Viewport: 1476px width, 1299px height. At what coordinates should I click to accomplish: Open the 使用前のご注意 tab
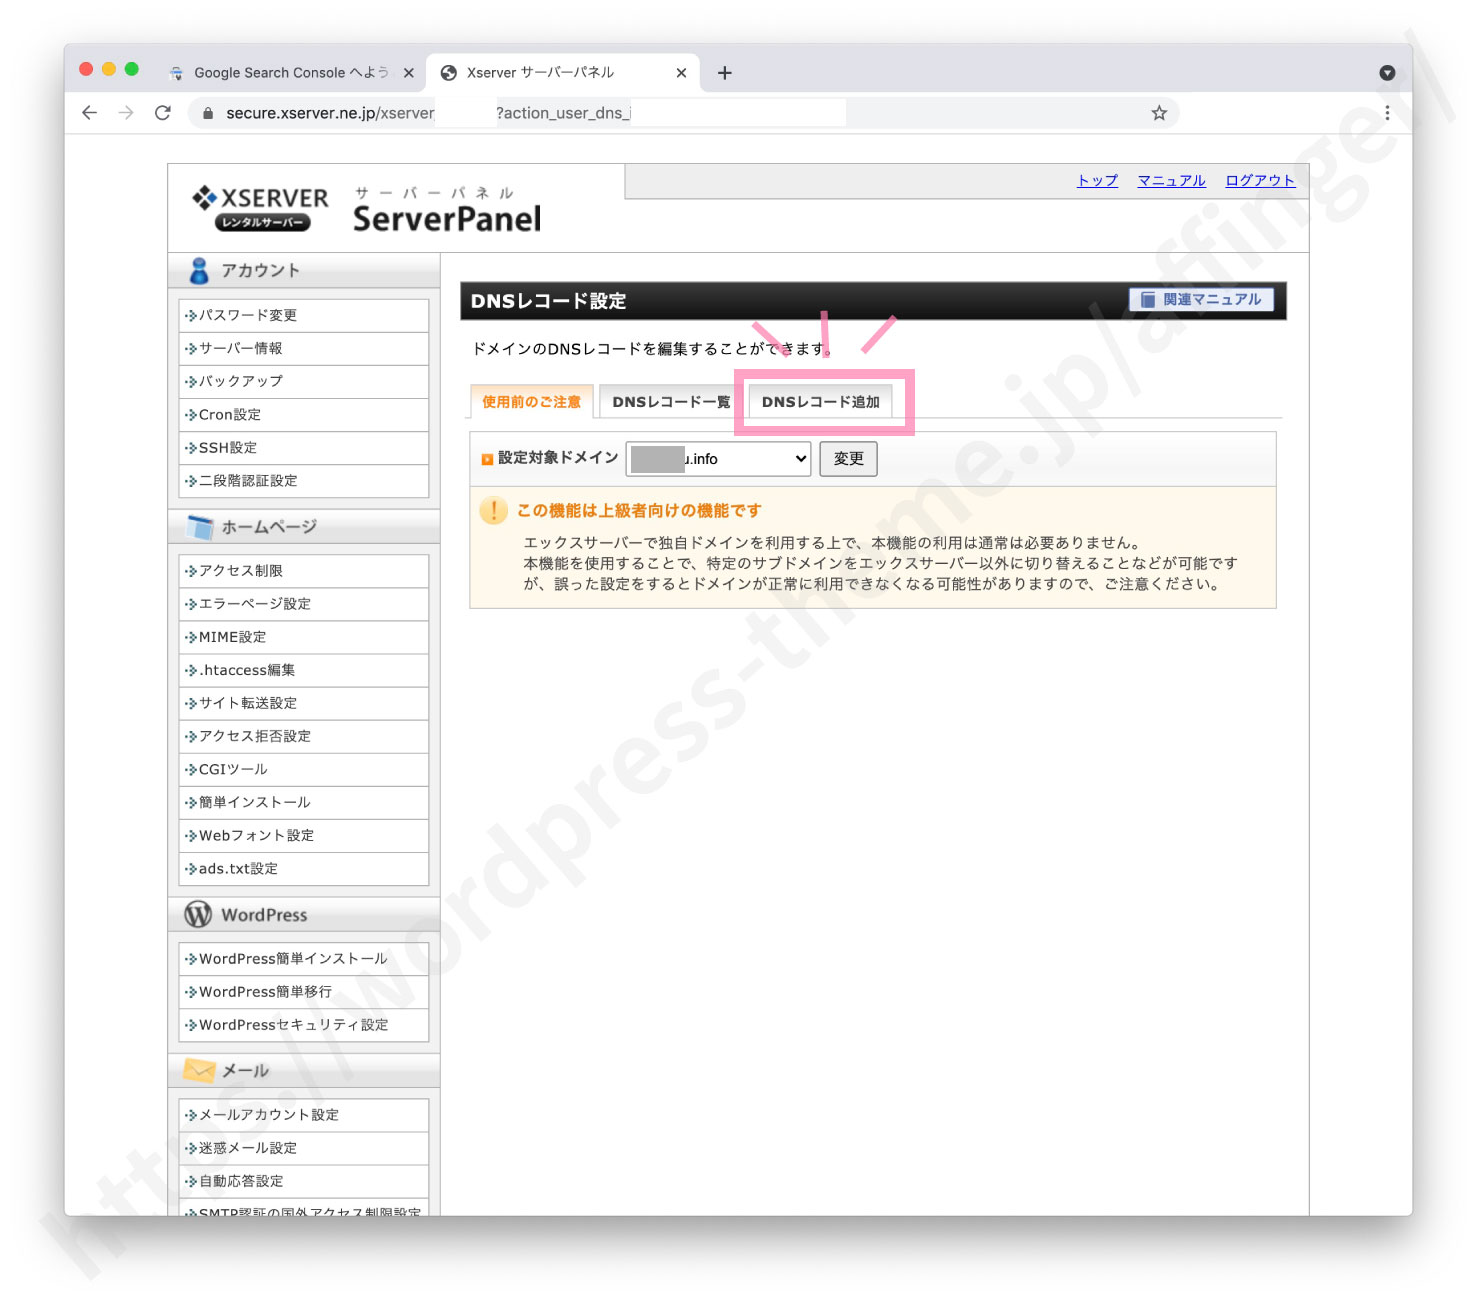(531, 402)
